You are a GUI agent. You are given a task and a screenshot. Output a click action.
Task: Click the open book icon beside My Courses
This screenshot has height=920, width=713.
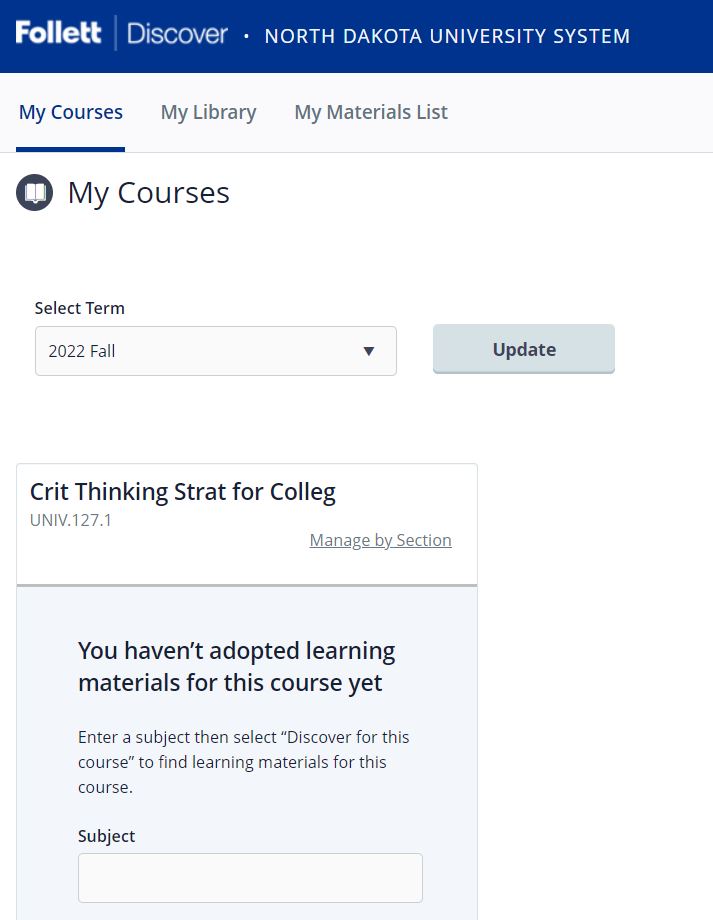35,192
